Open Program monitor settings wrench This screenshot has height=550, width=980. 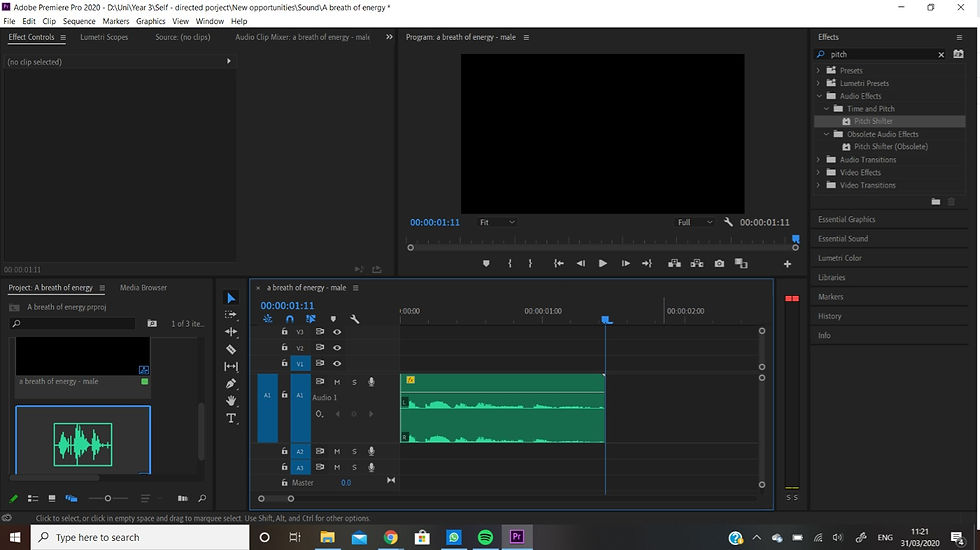pyautogui.click(x=728, y=222)
